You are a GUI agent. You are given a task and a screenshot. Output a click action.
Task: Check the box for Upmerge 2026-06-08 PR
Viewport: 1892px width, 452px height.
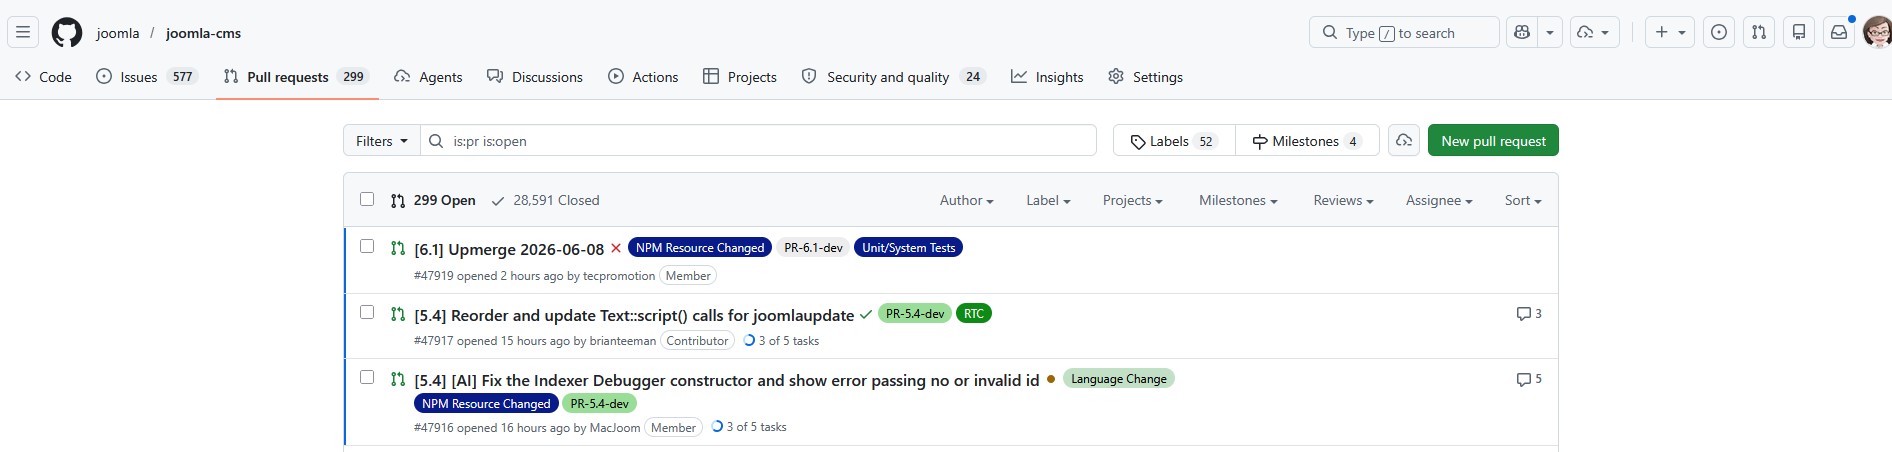pos(367,246)
